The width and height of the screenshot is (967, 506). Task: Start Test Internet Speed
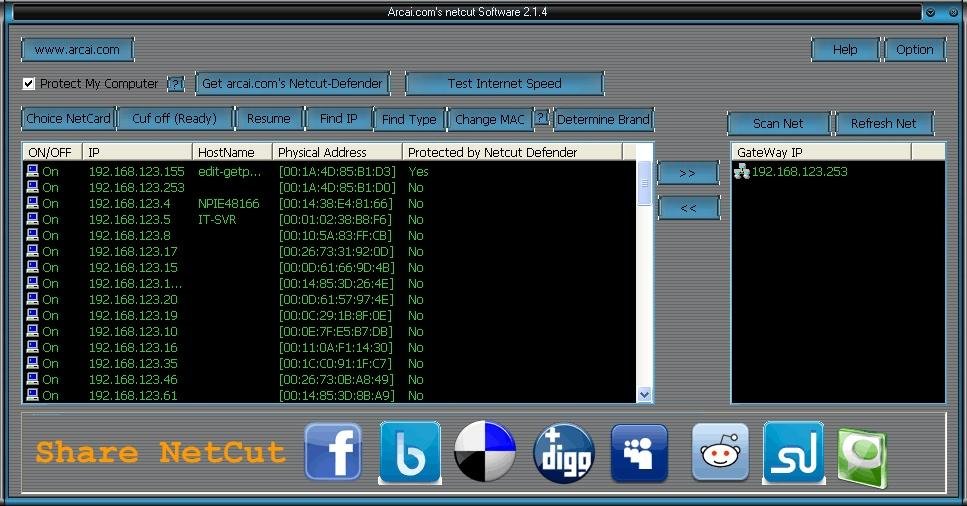(504, 83)
